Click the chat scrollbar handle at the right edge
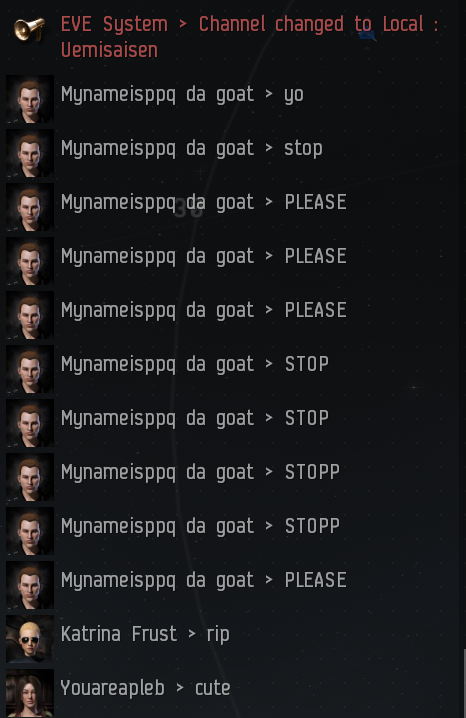466x718 pixels. pyautogui.click(x=464, y=683)
